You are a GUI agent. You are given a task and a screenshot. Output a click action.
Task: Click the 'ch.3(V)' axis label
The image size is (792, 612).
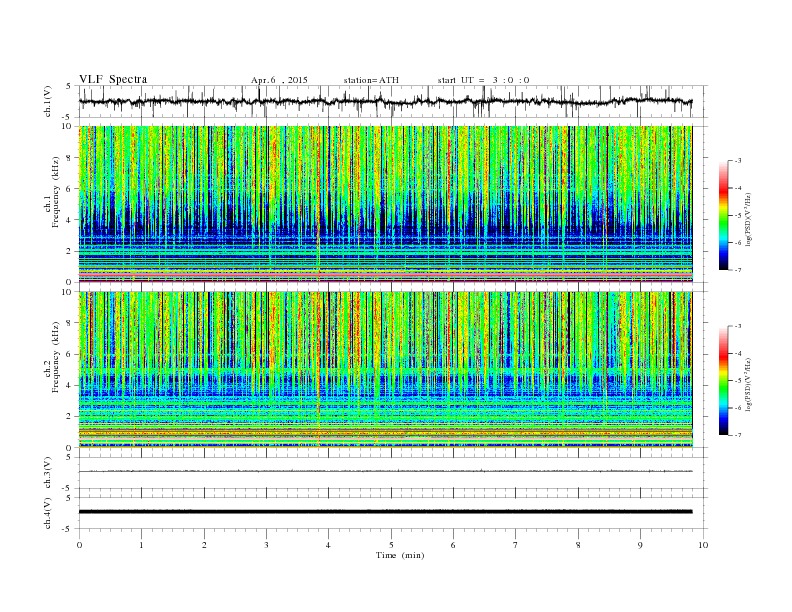pos(48,473)
